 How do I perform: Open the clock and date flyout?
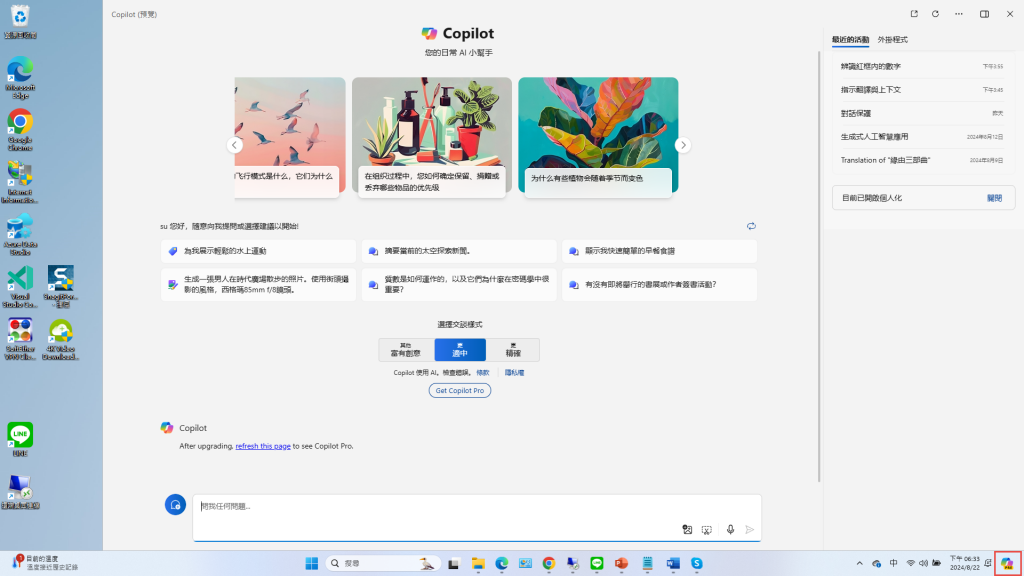pos(965,563)
